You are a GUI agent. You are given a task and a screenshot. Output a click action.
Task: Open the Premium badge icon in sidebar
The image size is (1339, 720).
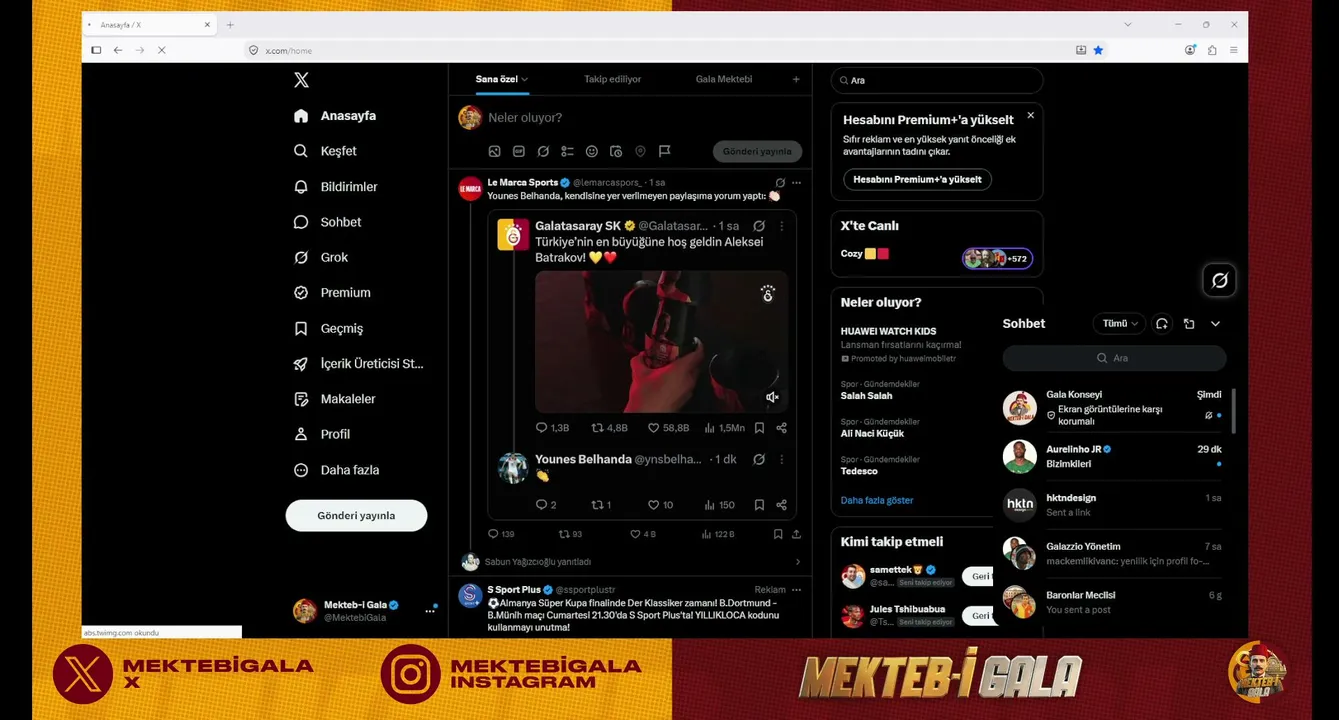click(x=301, y=293)
